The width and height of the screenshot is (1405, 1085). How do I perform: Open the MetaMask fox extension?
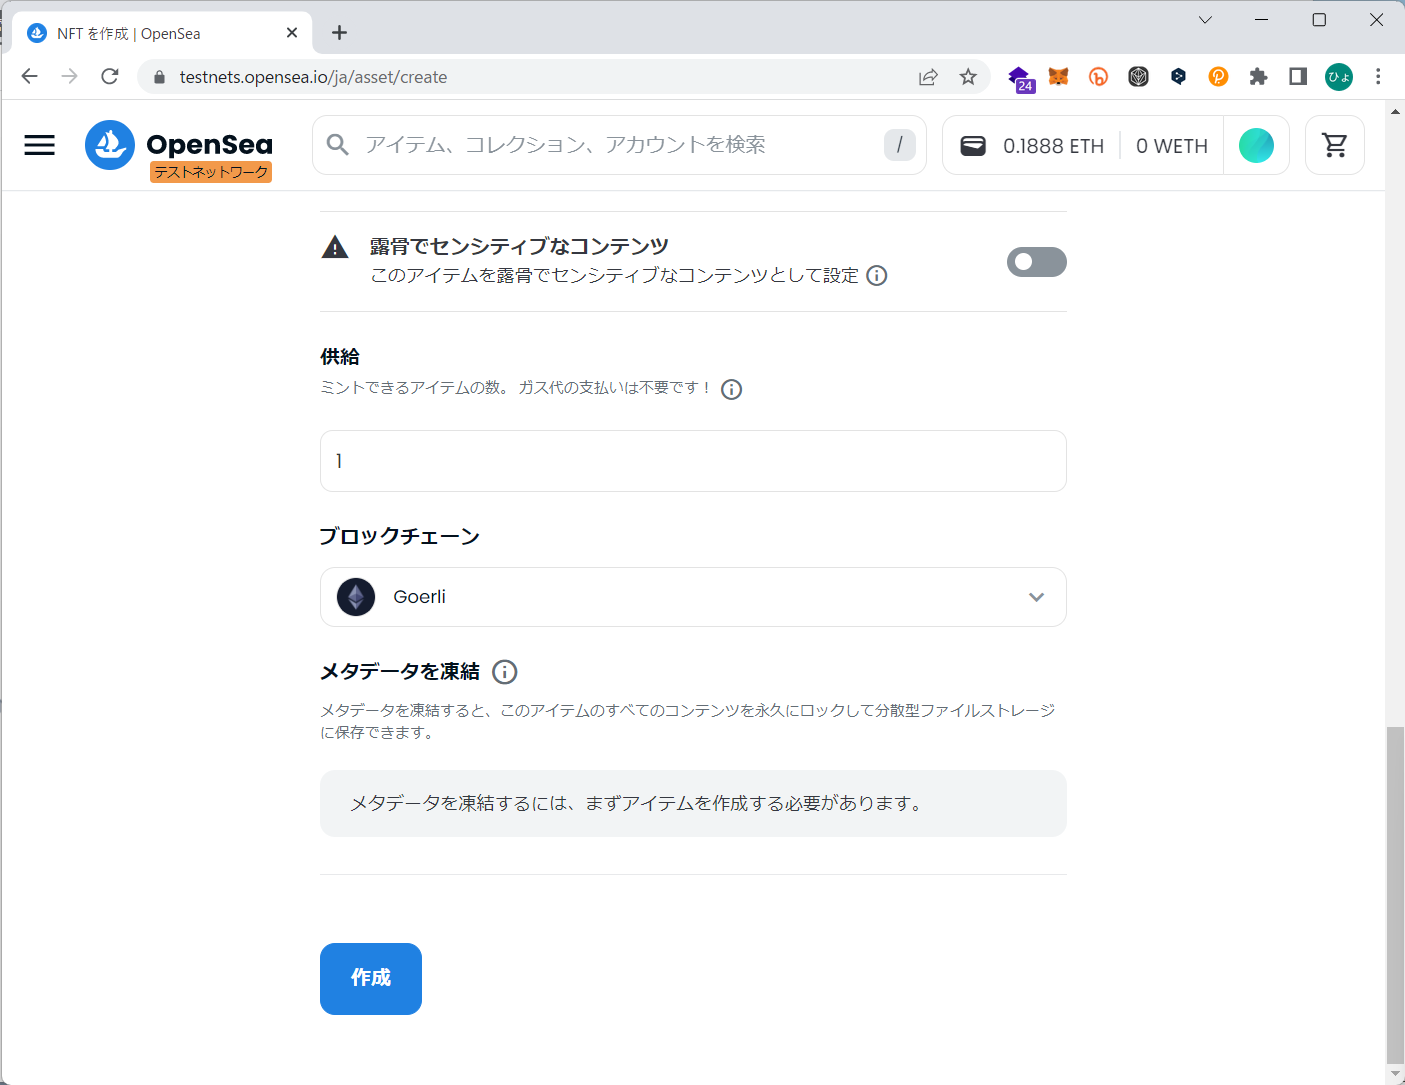tap(1058, 77)
